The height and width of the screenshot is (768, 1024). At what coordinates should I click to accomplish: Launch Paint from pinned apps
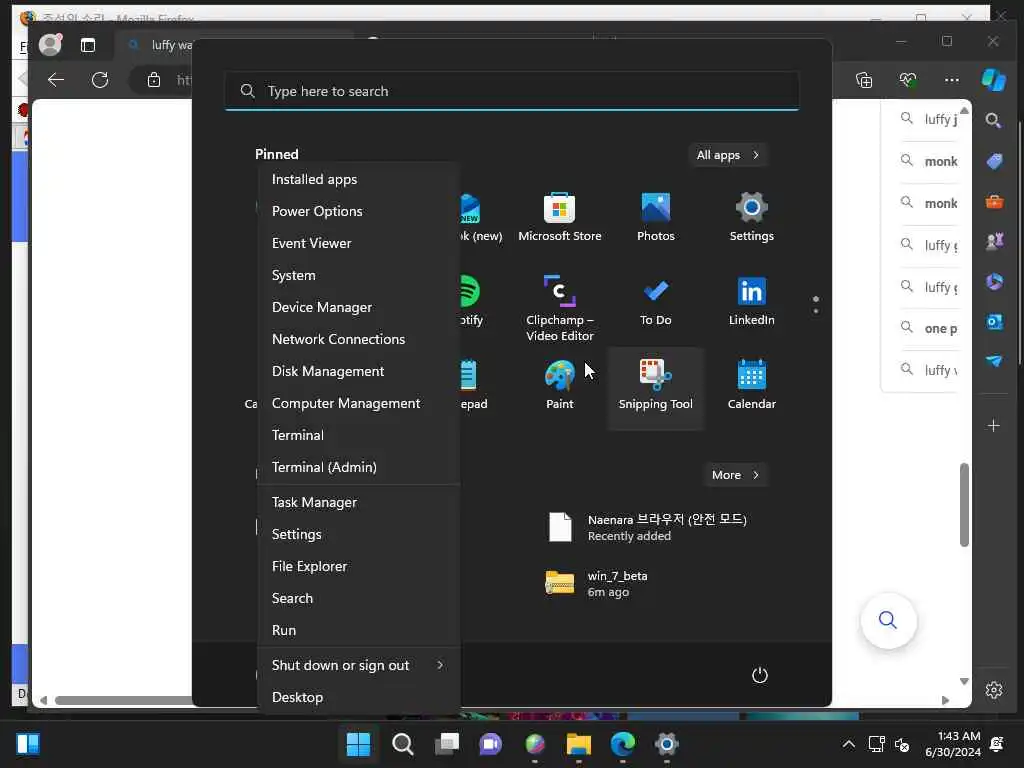point(560,385)
